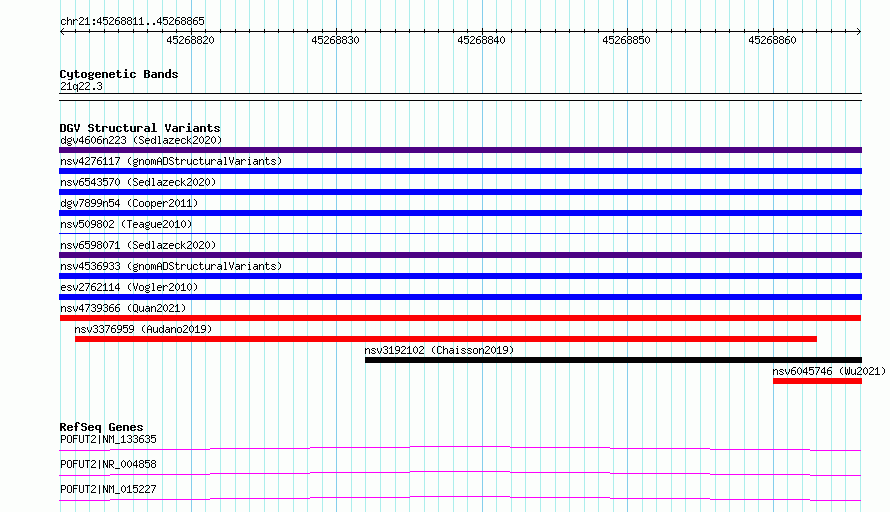Click the blue bar under dgv7899n54
Viewport: 890px width, 512px height.
460,213
